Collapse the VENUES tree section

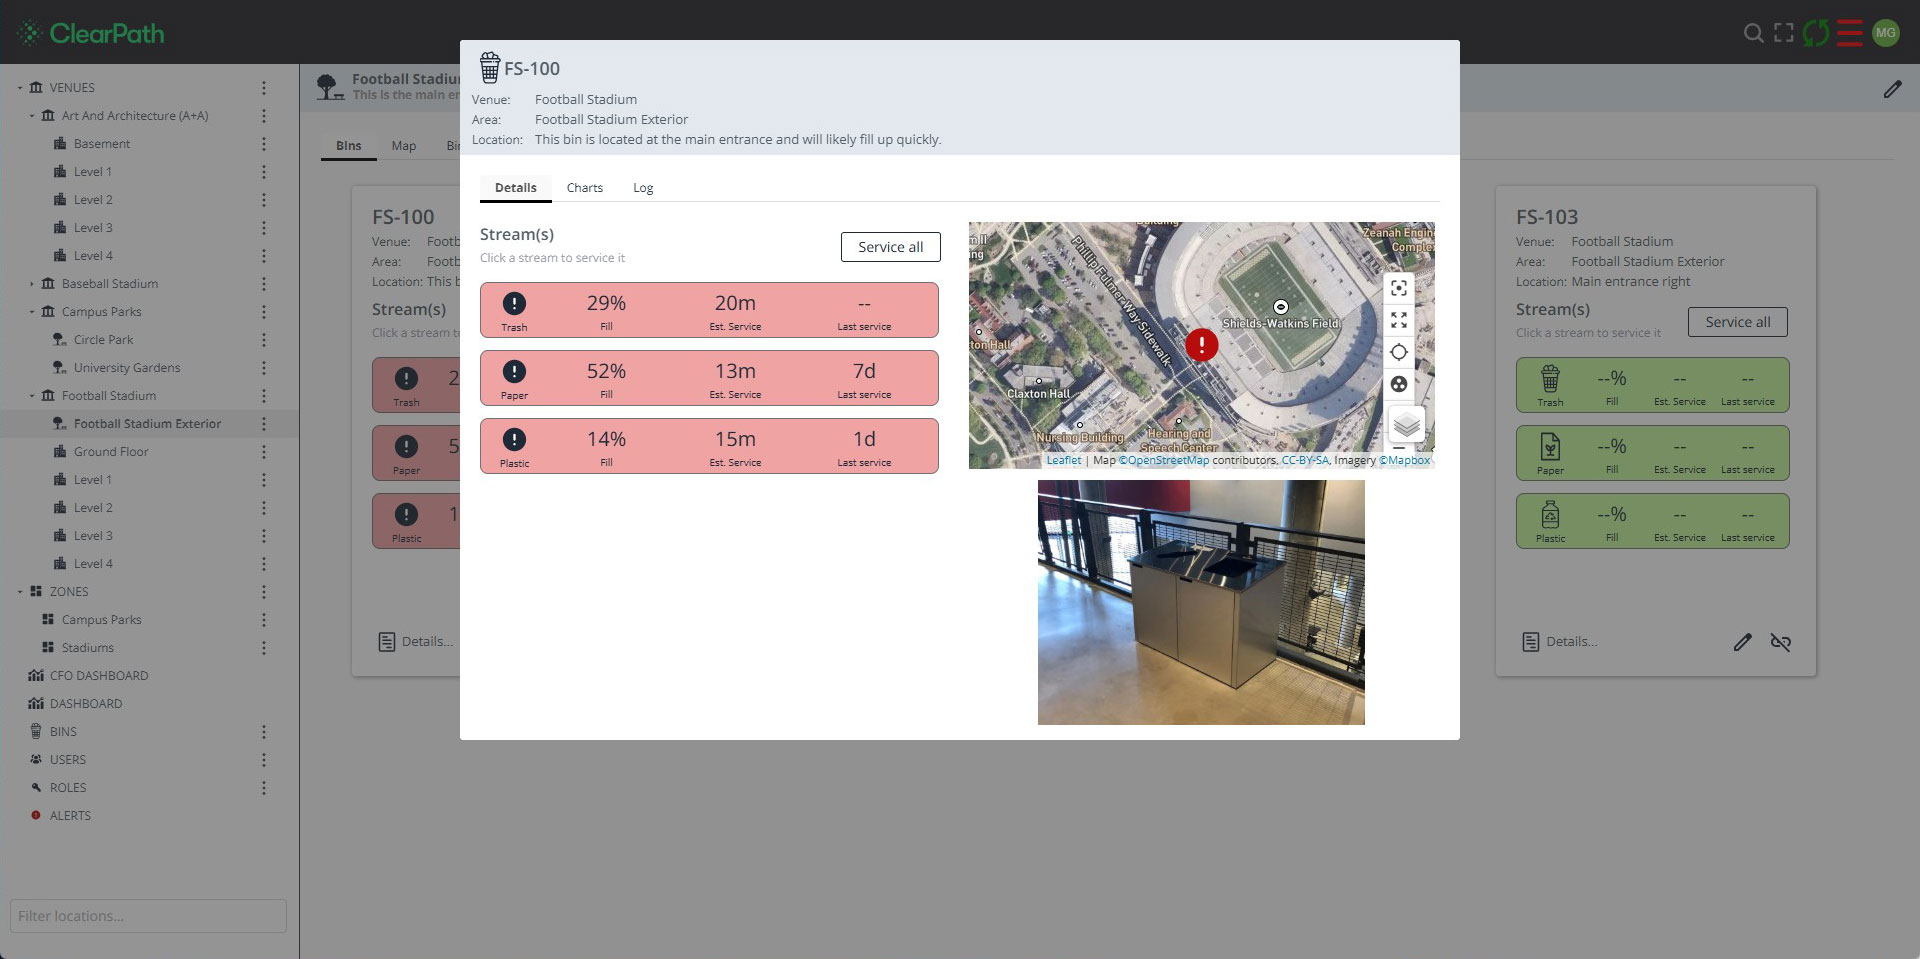20,88
